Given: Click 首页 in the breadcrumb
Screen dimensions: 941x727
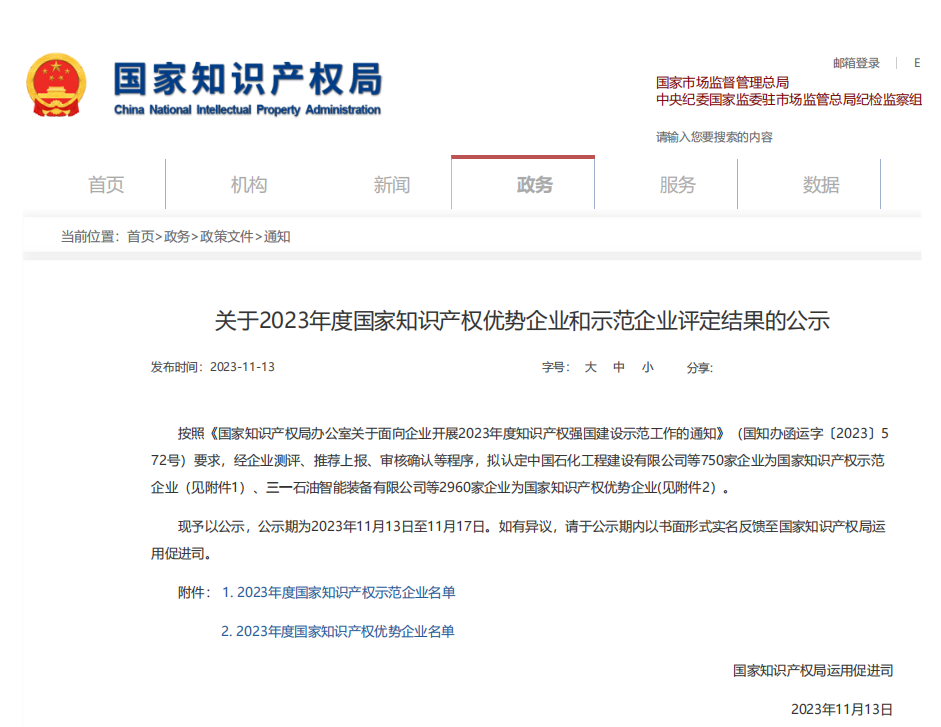Looking at the screenshot, I should click(x=141, y=237).
